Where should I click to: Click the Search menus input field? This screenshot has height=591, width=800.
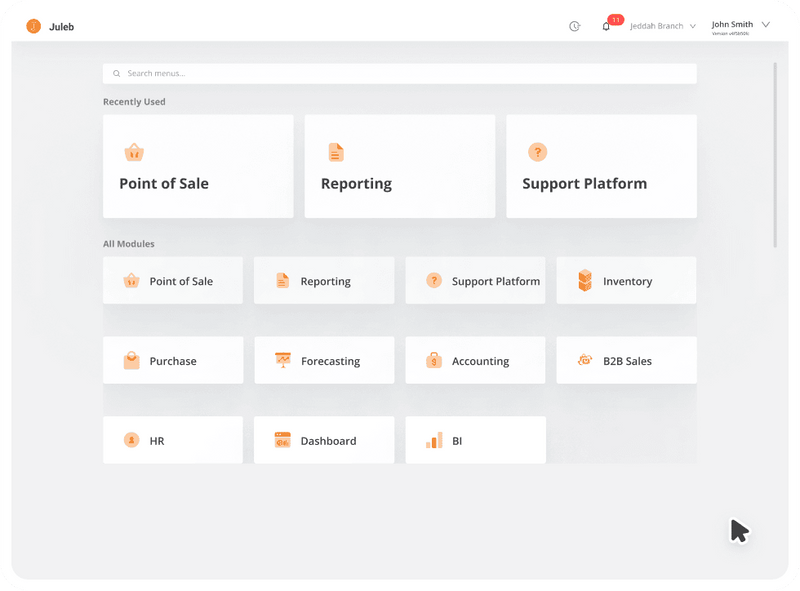(x=400, y=74)
